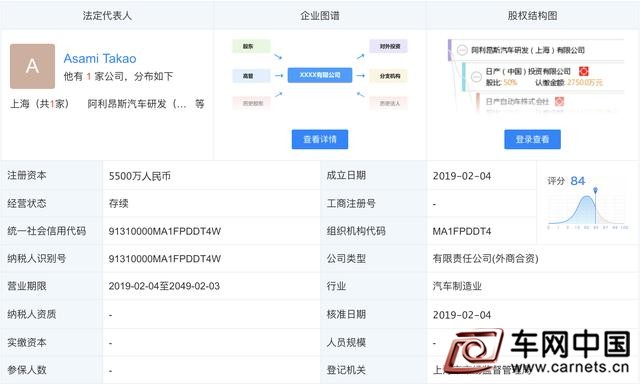
Task: Open the Asami Takao legal representative link
Action: (x=100, y=58)
